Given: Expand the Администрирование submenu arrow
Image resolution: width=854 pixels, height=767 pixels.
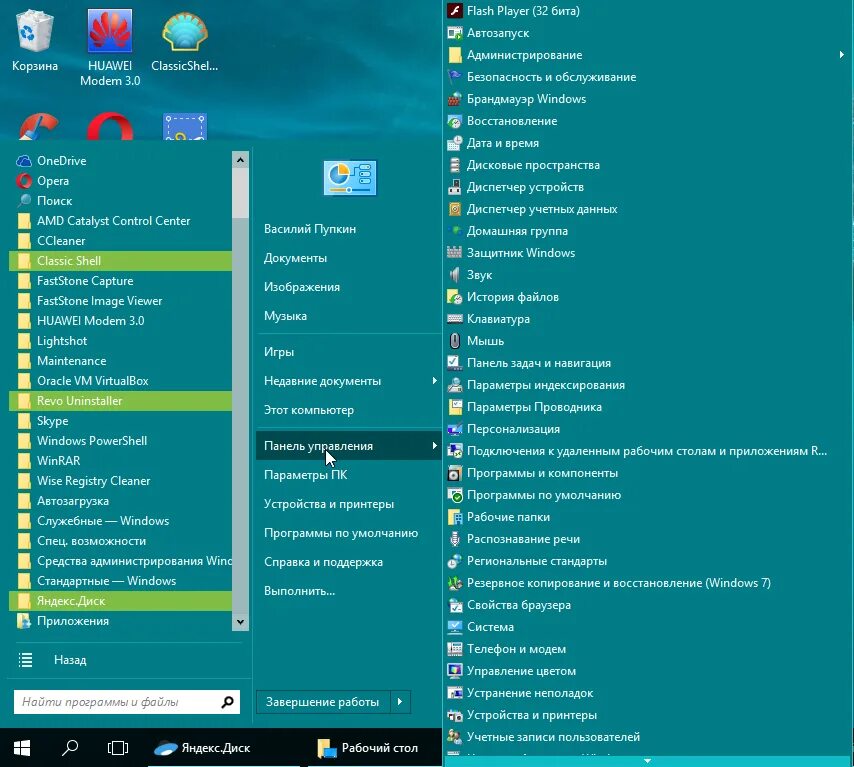Looking at the screenshot, I should click(841, 54).
